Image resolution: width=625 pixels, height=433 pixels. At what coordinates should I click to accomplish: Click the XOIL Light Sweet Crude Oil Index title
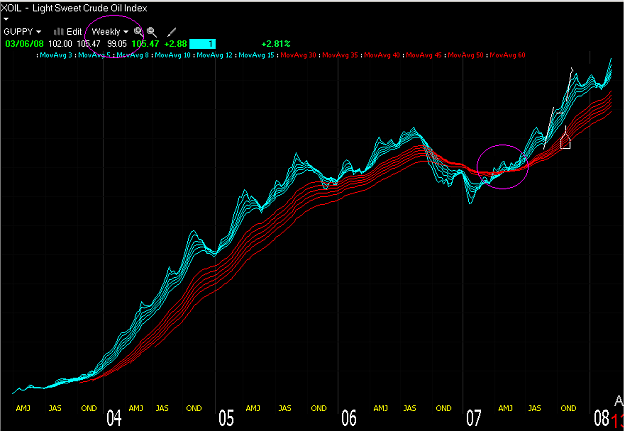(74, 8)
